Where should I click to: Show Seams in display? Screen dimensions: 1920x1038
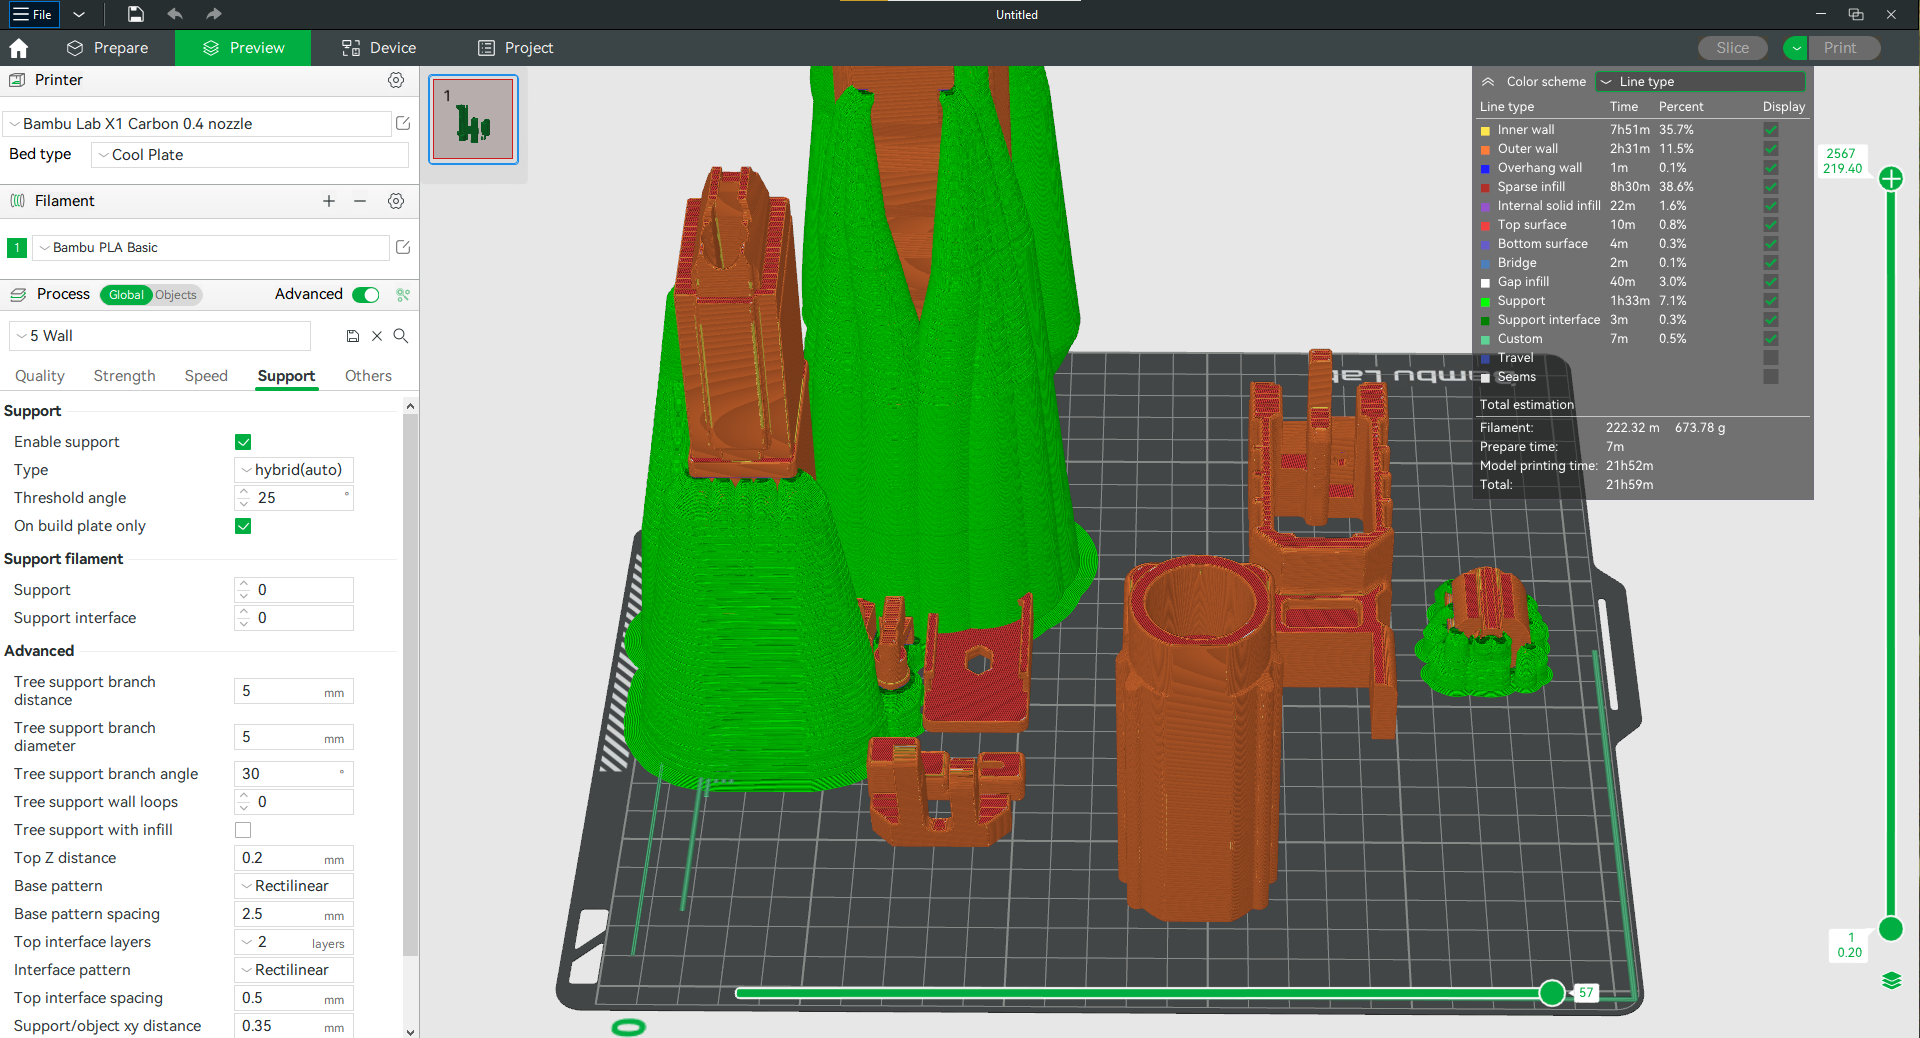click(x=1771, y=377)
